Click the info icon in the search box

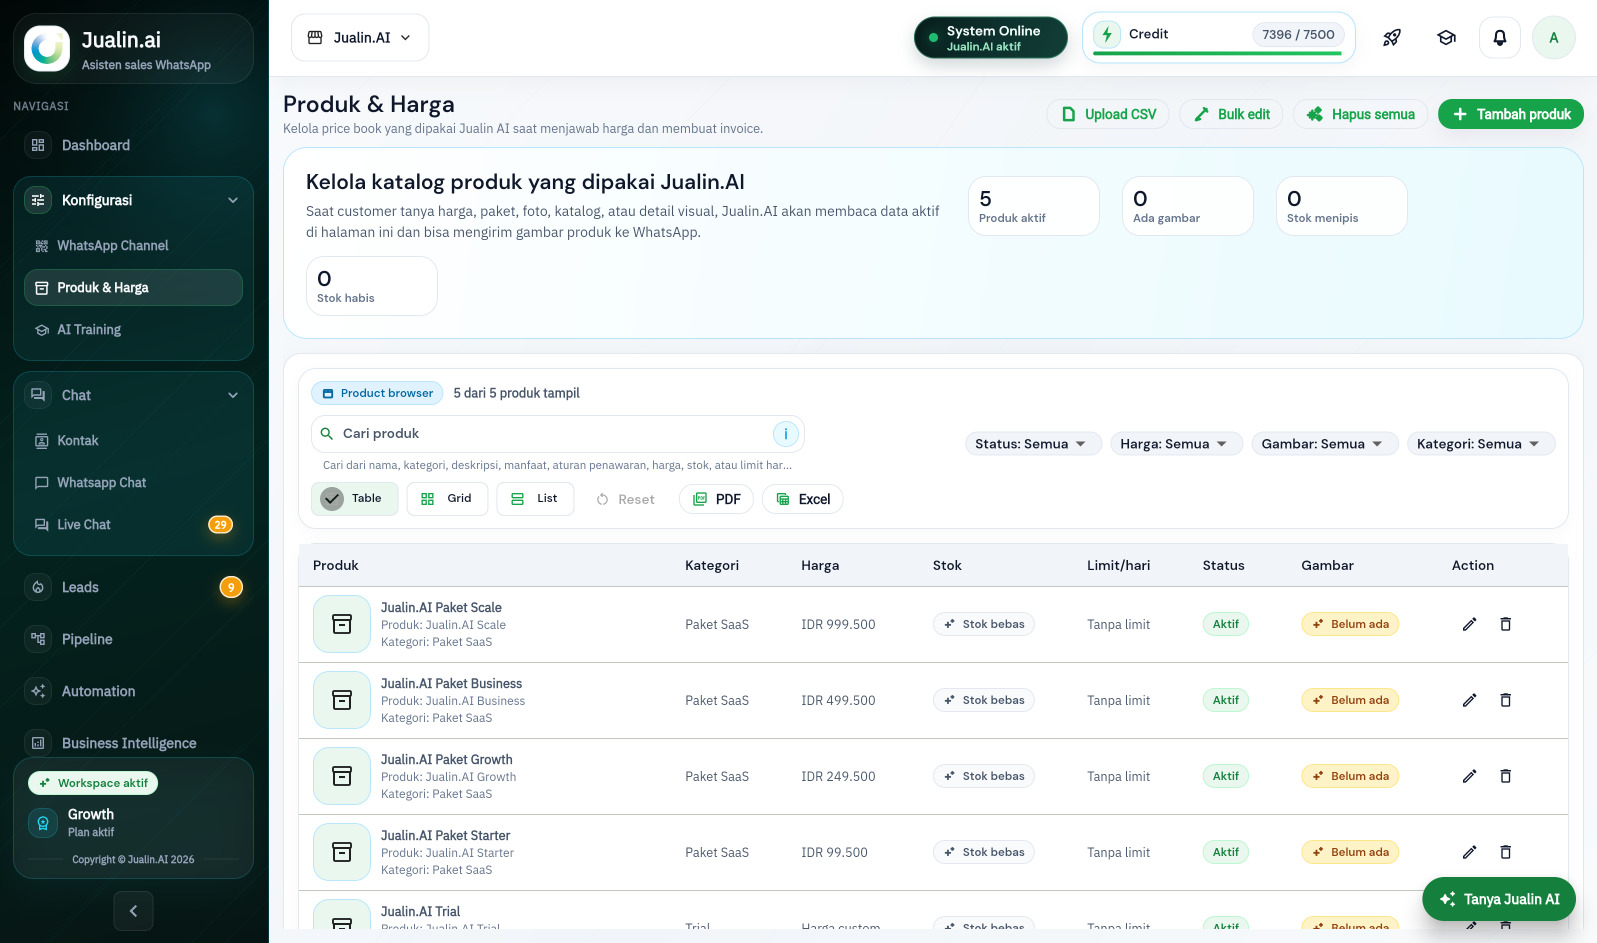[x=786, y=434]
